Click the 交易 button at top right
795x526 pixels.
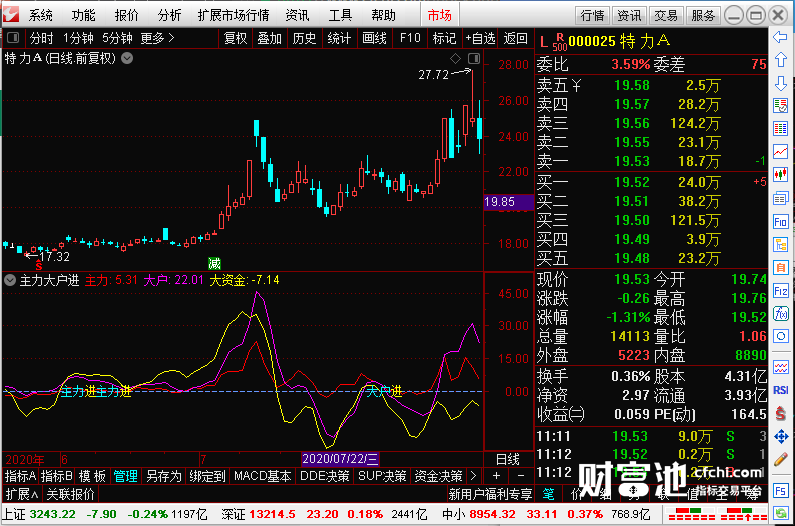tap(666, 16)
